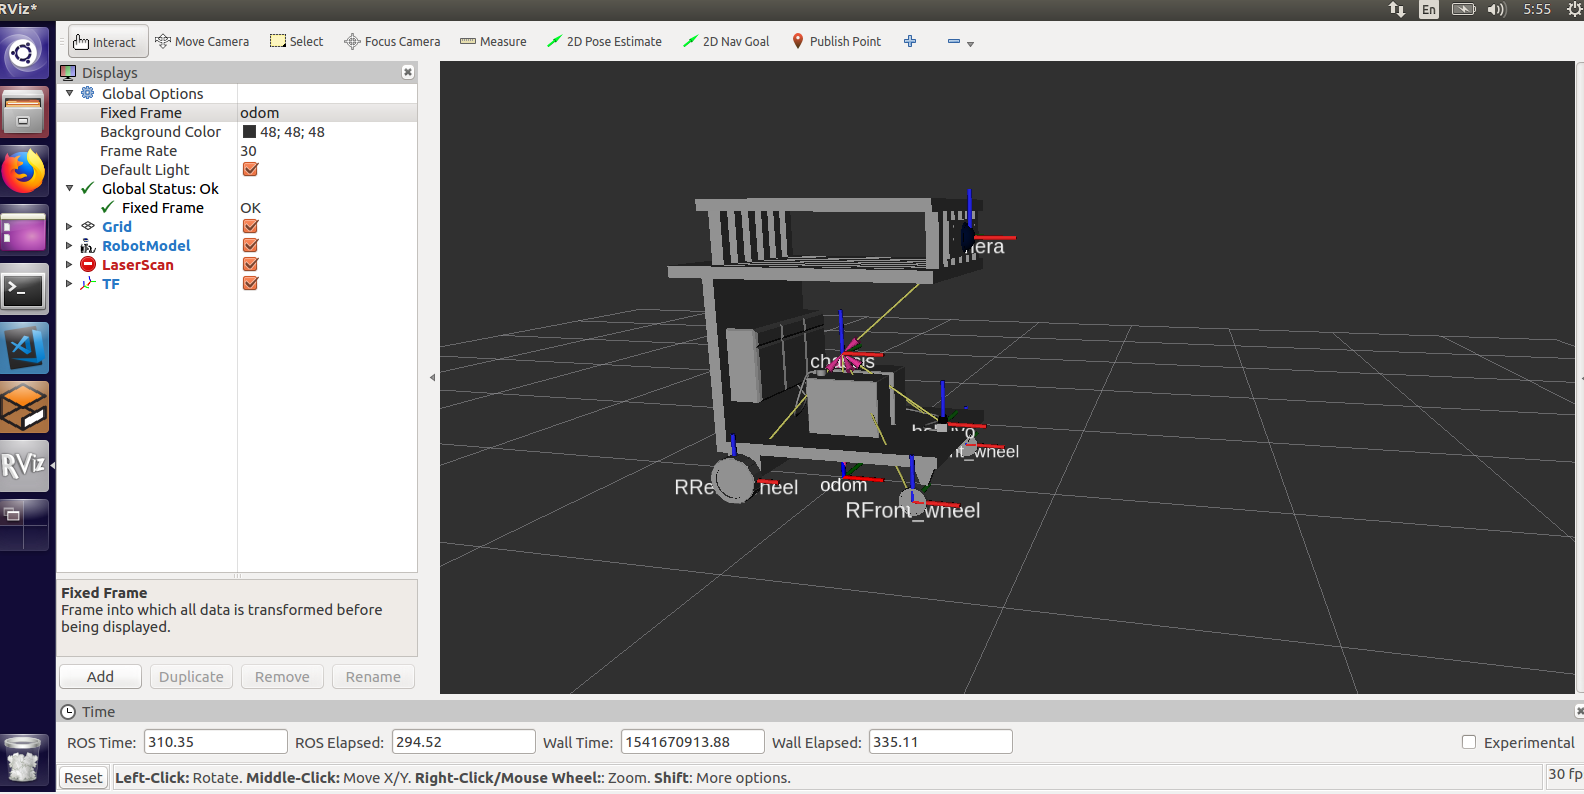Image resolution: width=1584 pixels, height=794 pixels.
Task: Edit the Frame Rate value 30
Action: click(x=327, y=151)
